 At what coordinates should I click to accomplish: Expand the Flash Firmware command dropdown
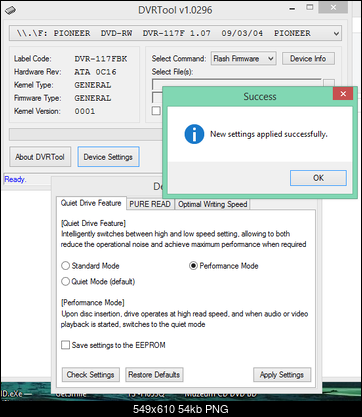coord(244,59)
